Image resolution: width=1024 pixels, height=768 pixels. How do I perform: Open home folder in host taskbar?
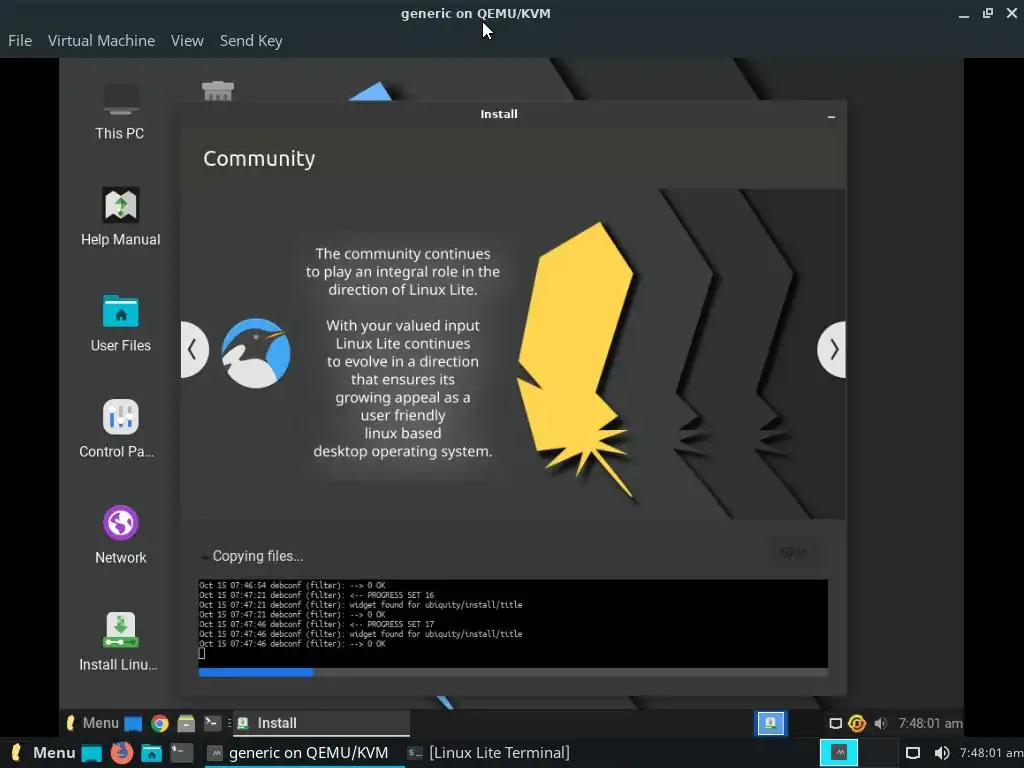tap(152, 754)
